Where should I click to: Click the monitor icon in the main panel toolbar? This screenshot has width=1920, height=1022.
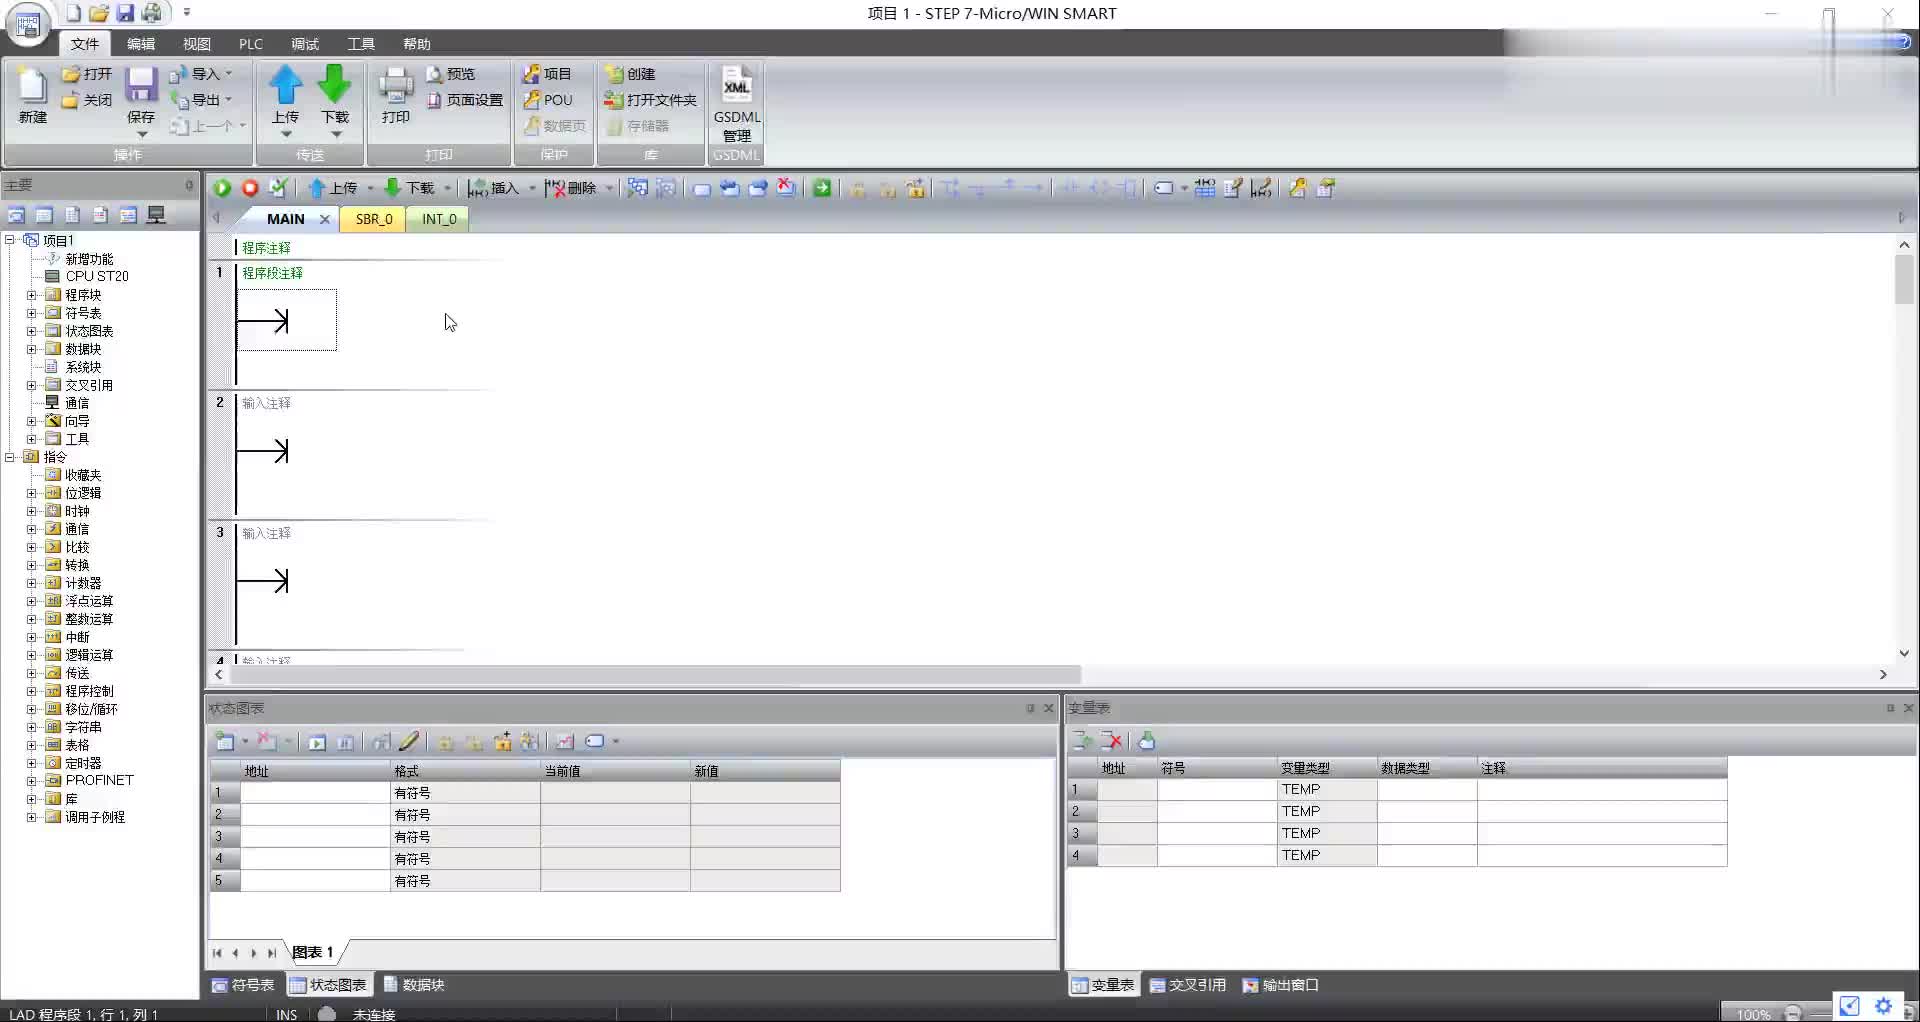[x=157, y=215]
